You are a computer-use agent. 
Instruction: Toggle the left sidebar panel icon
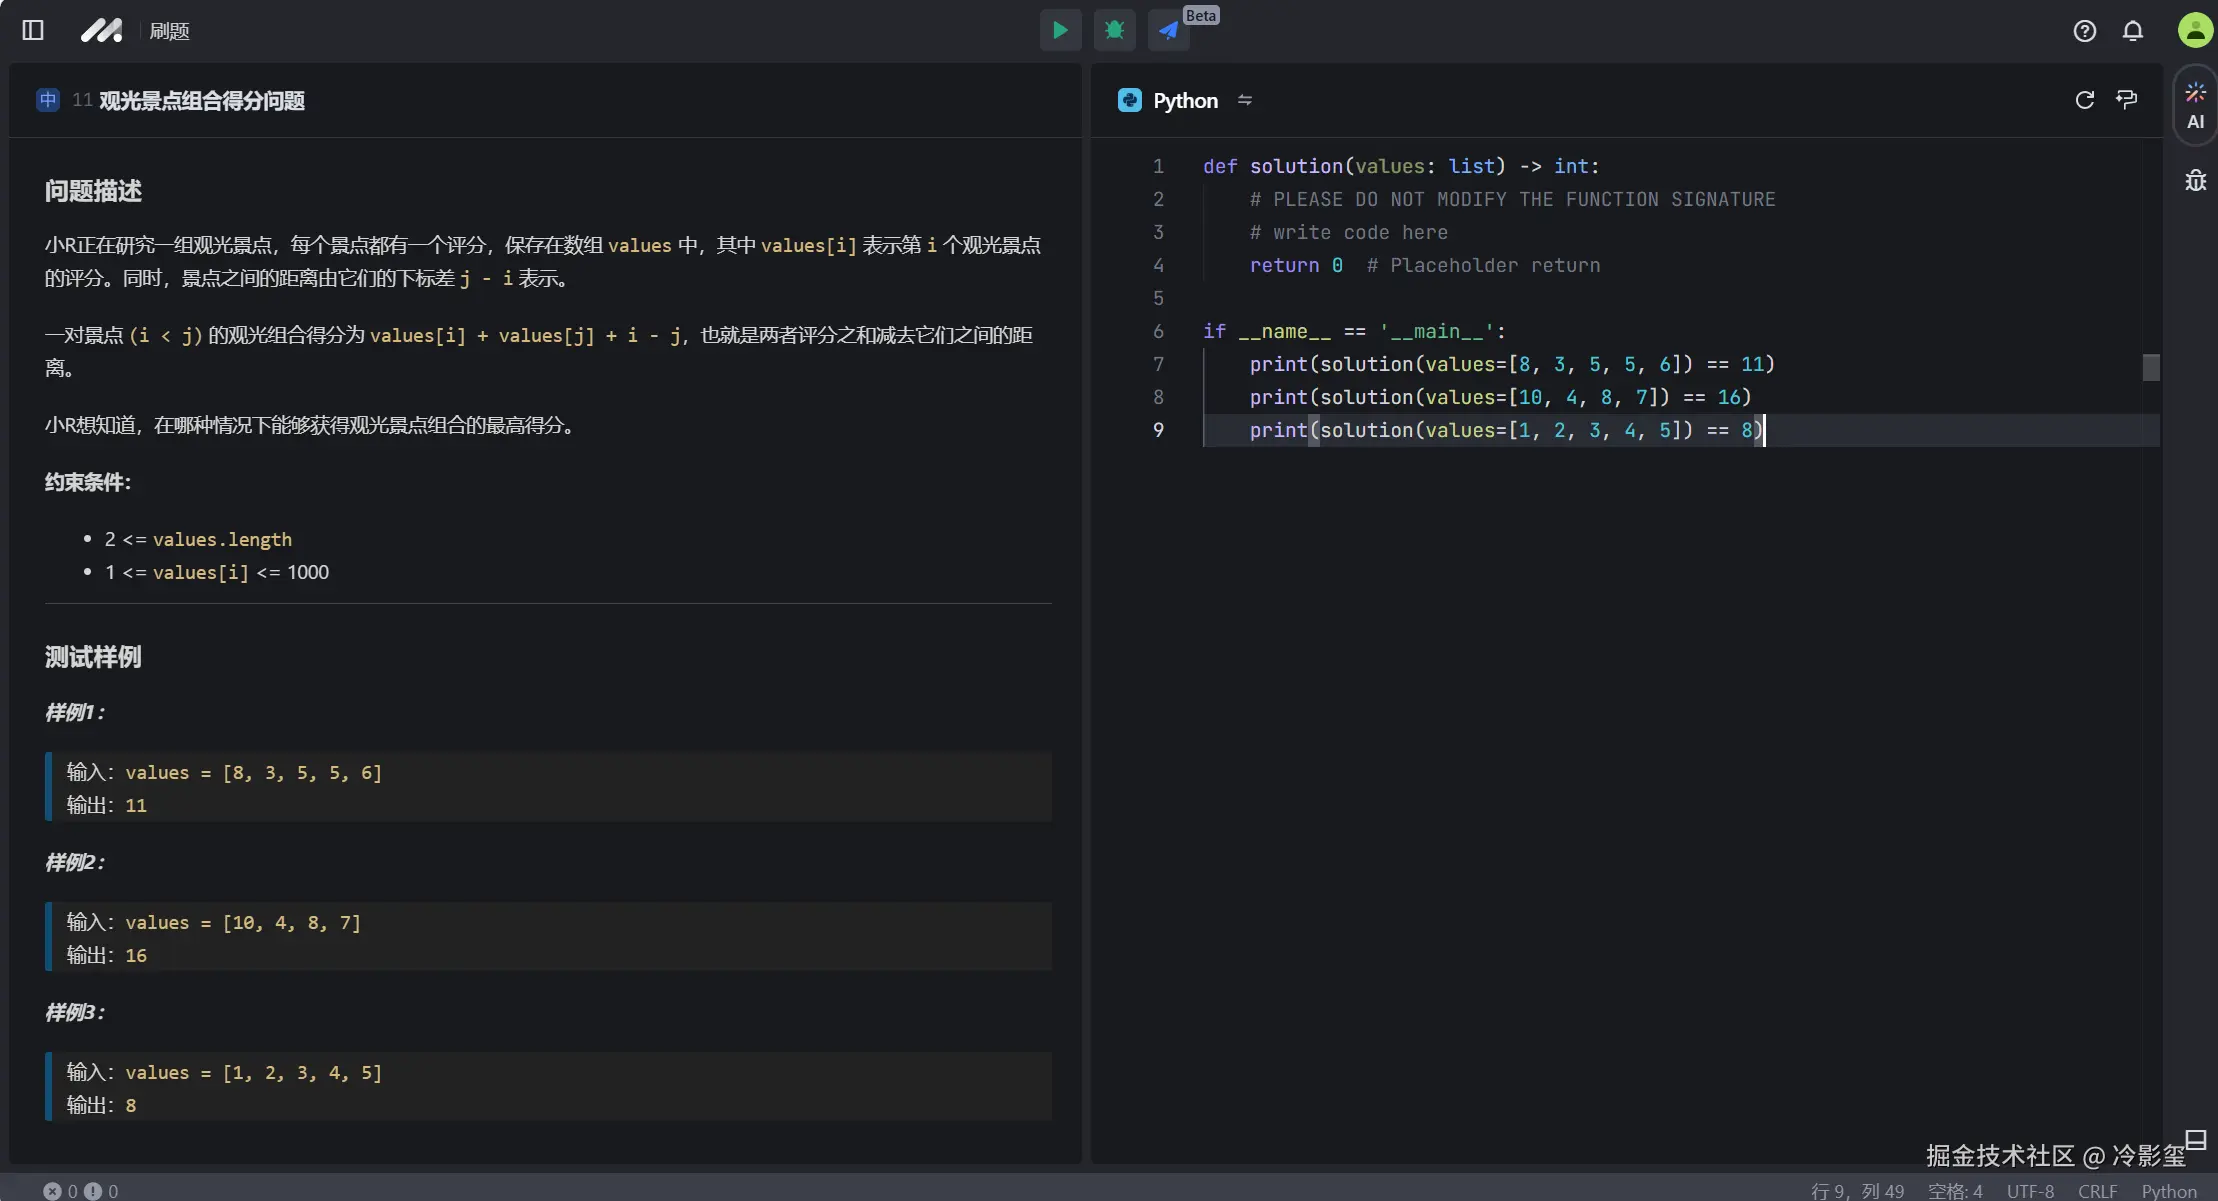coord(33,31)
